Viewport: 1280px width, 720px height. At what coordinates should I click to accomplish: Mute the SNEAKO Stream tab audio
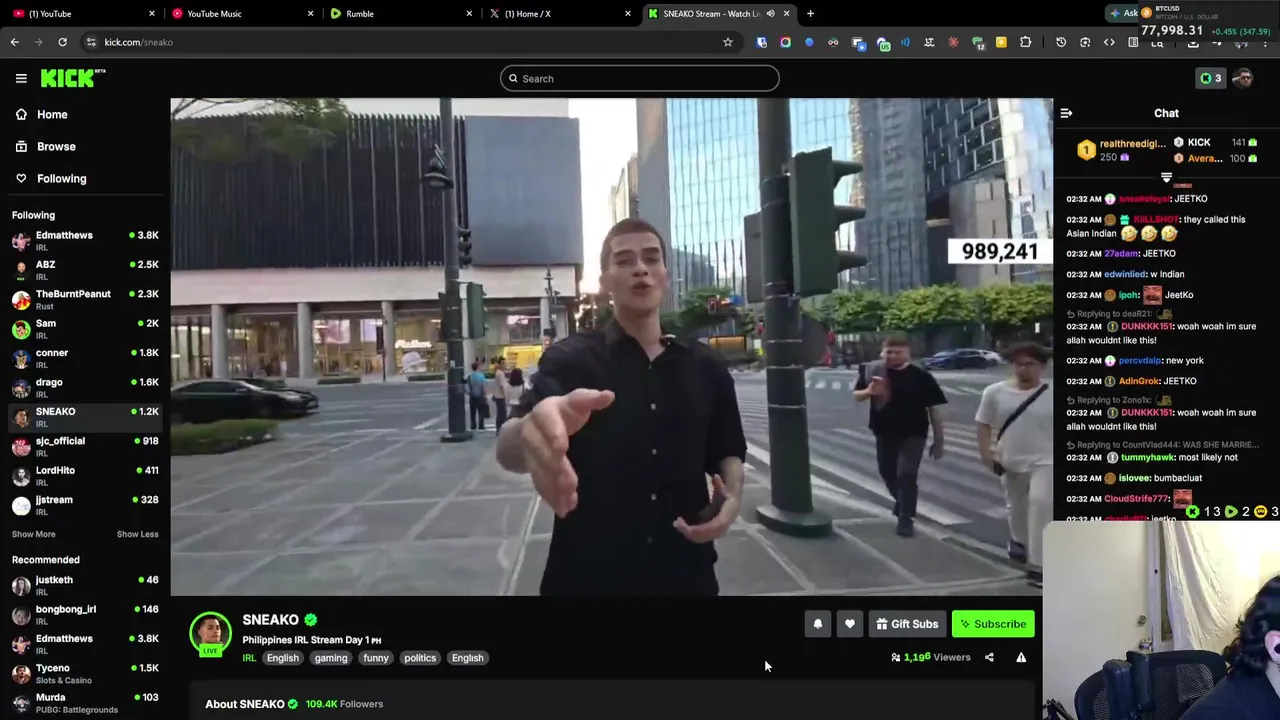770,13
